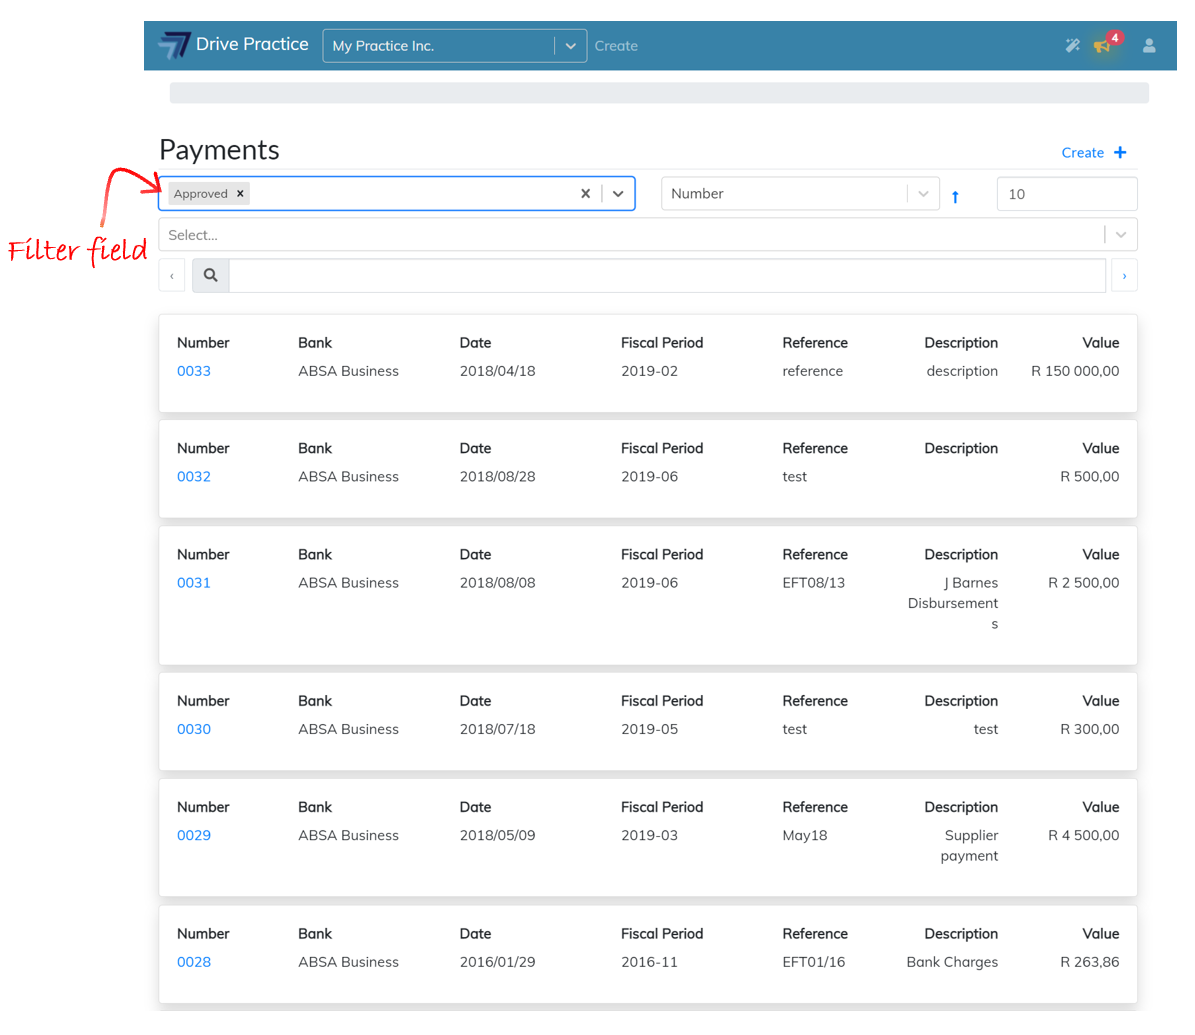Viewport: 1195px width, 1035px height.
Task: Click reference May18
Action: click(x=804, y=835)
